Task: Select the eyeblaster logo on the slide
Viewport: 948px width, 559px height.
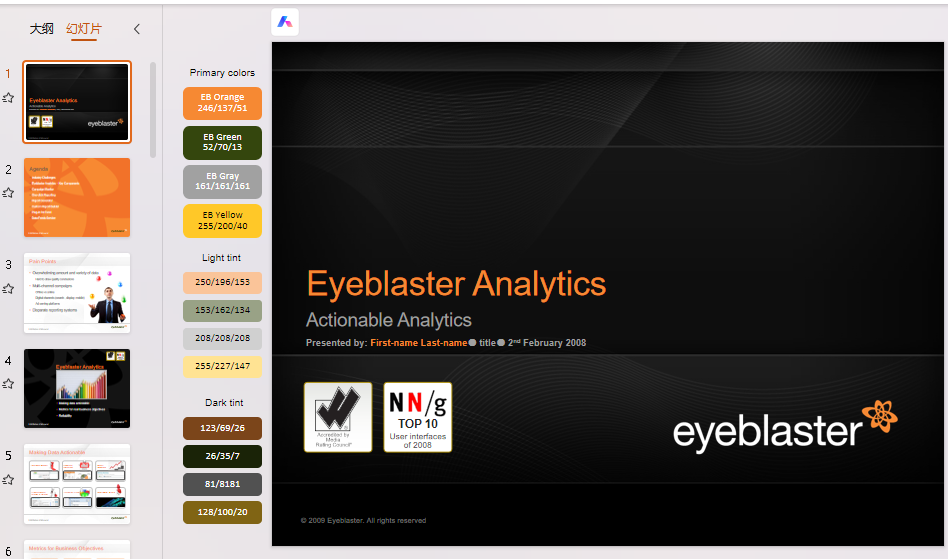Action: (x=785, y=427)
